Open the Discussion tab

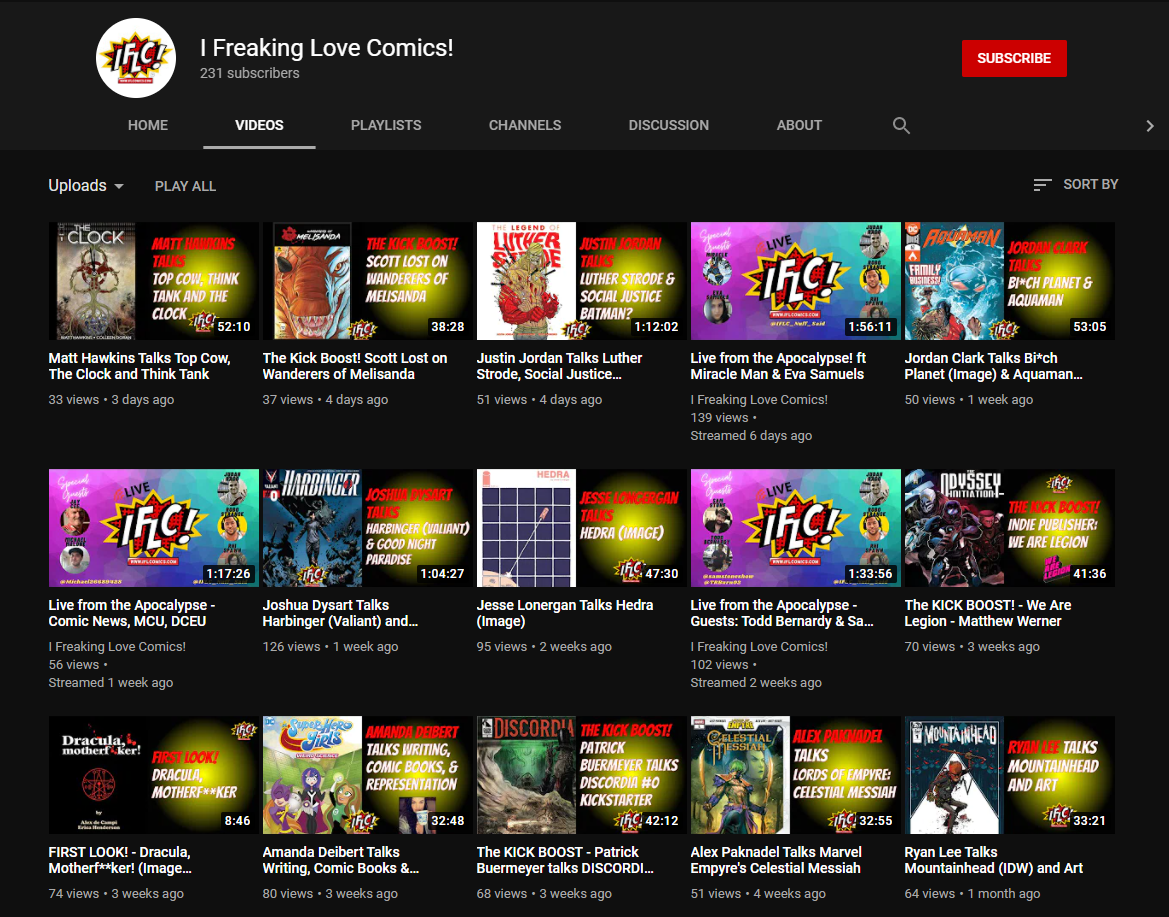[x=669, y=125]
